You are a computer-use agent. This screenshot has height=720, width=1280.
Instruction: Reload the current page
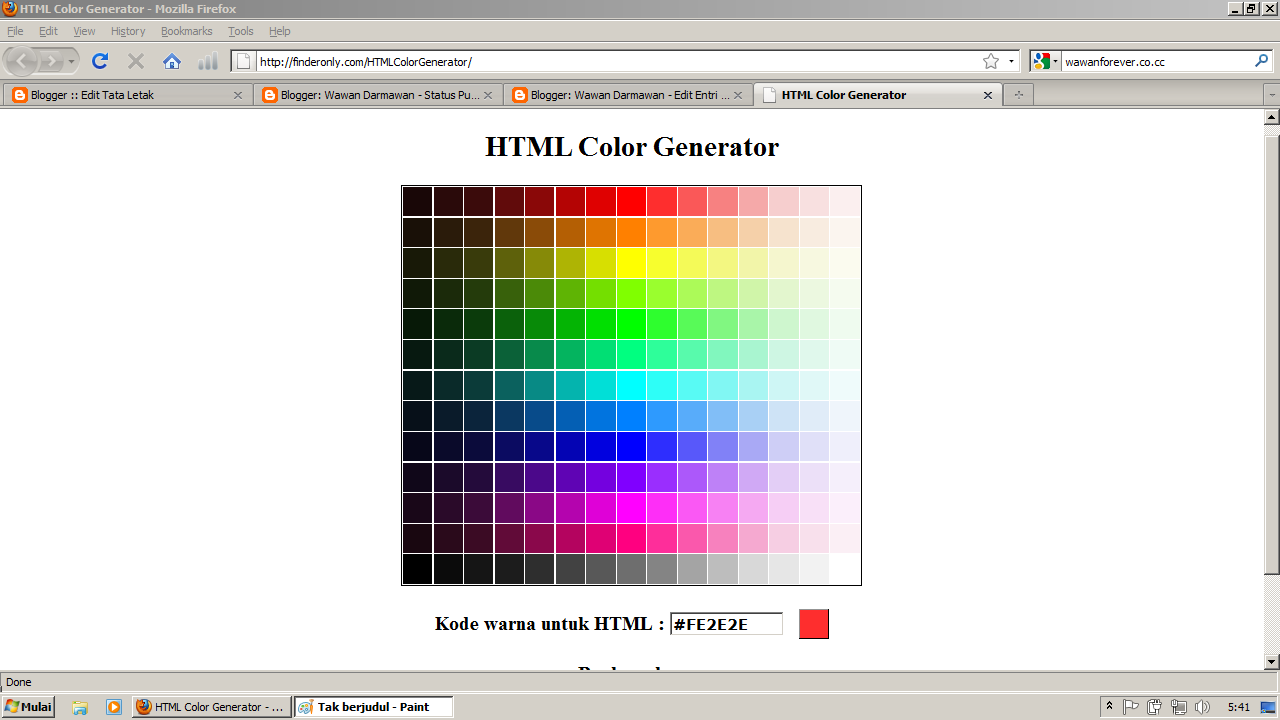(100, 61)
